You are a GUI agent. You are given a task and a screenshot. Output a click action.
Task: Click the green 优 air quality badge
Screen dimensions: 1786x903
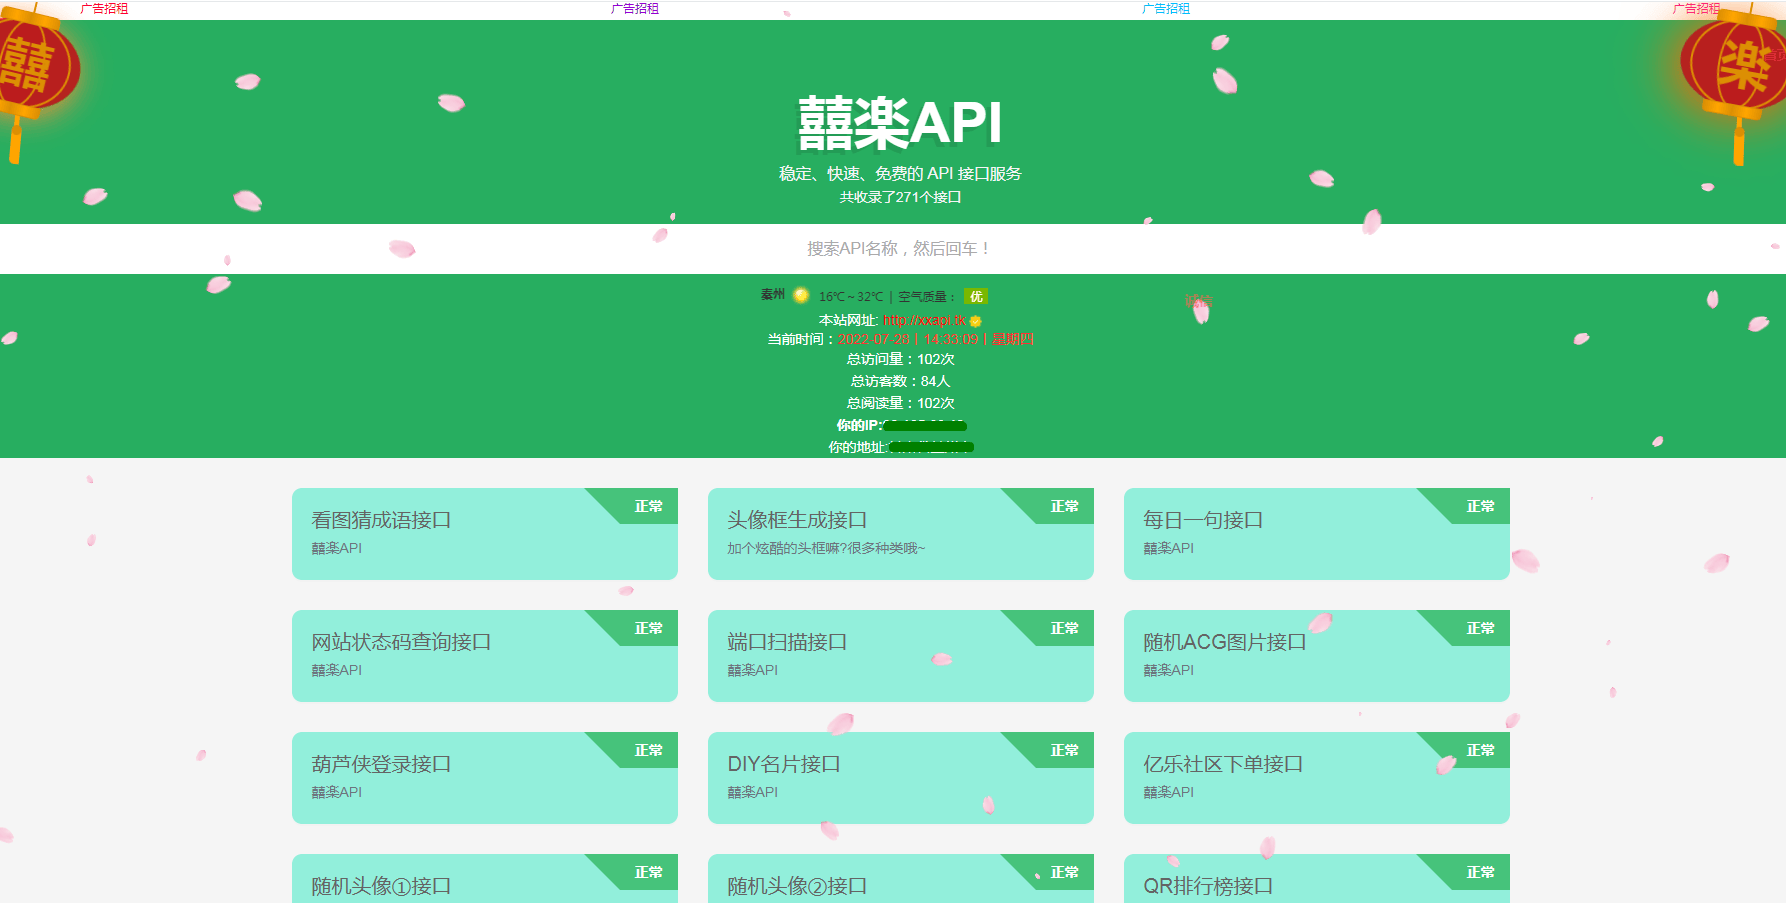(x=975, y=296)
